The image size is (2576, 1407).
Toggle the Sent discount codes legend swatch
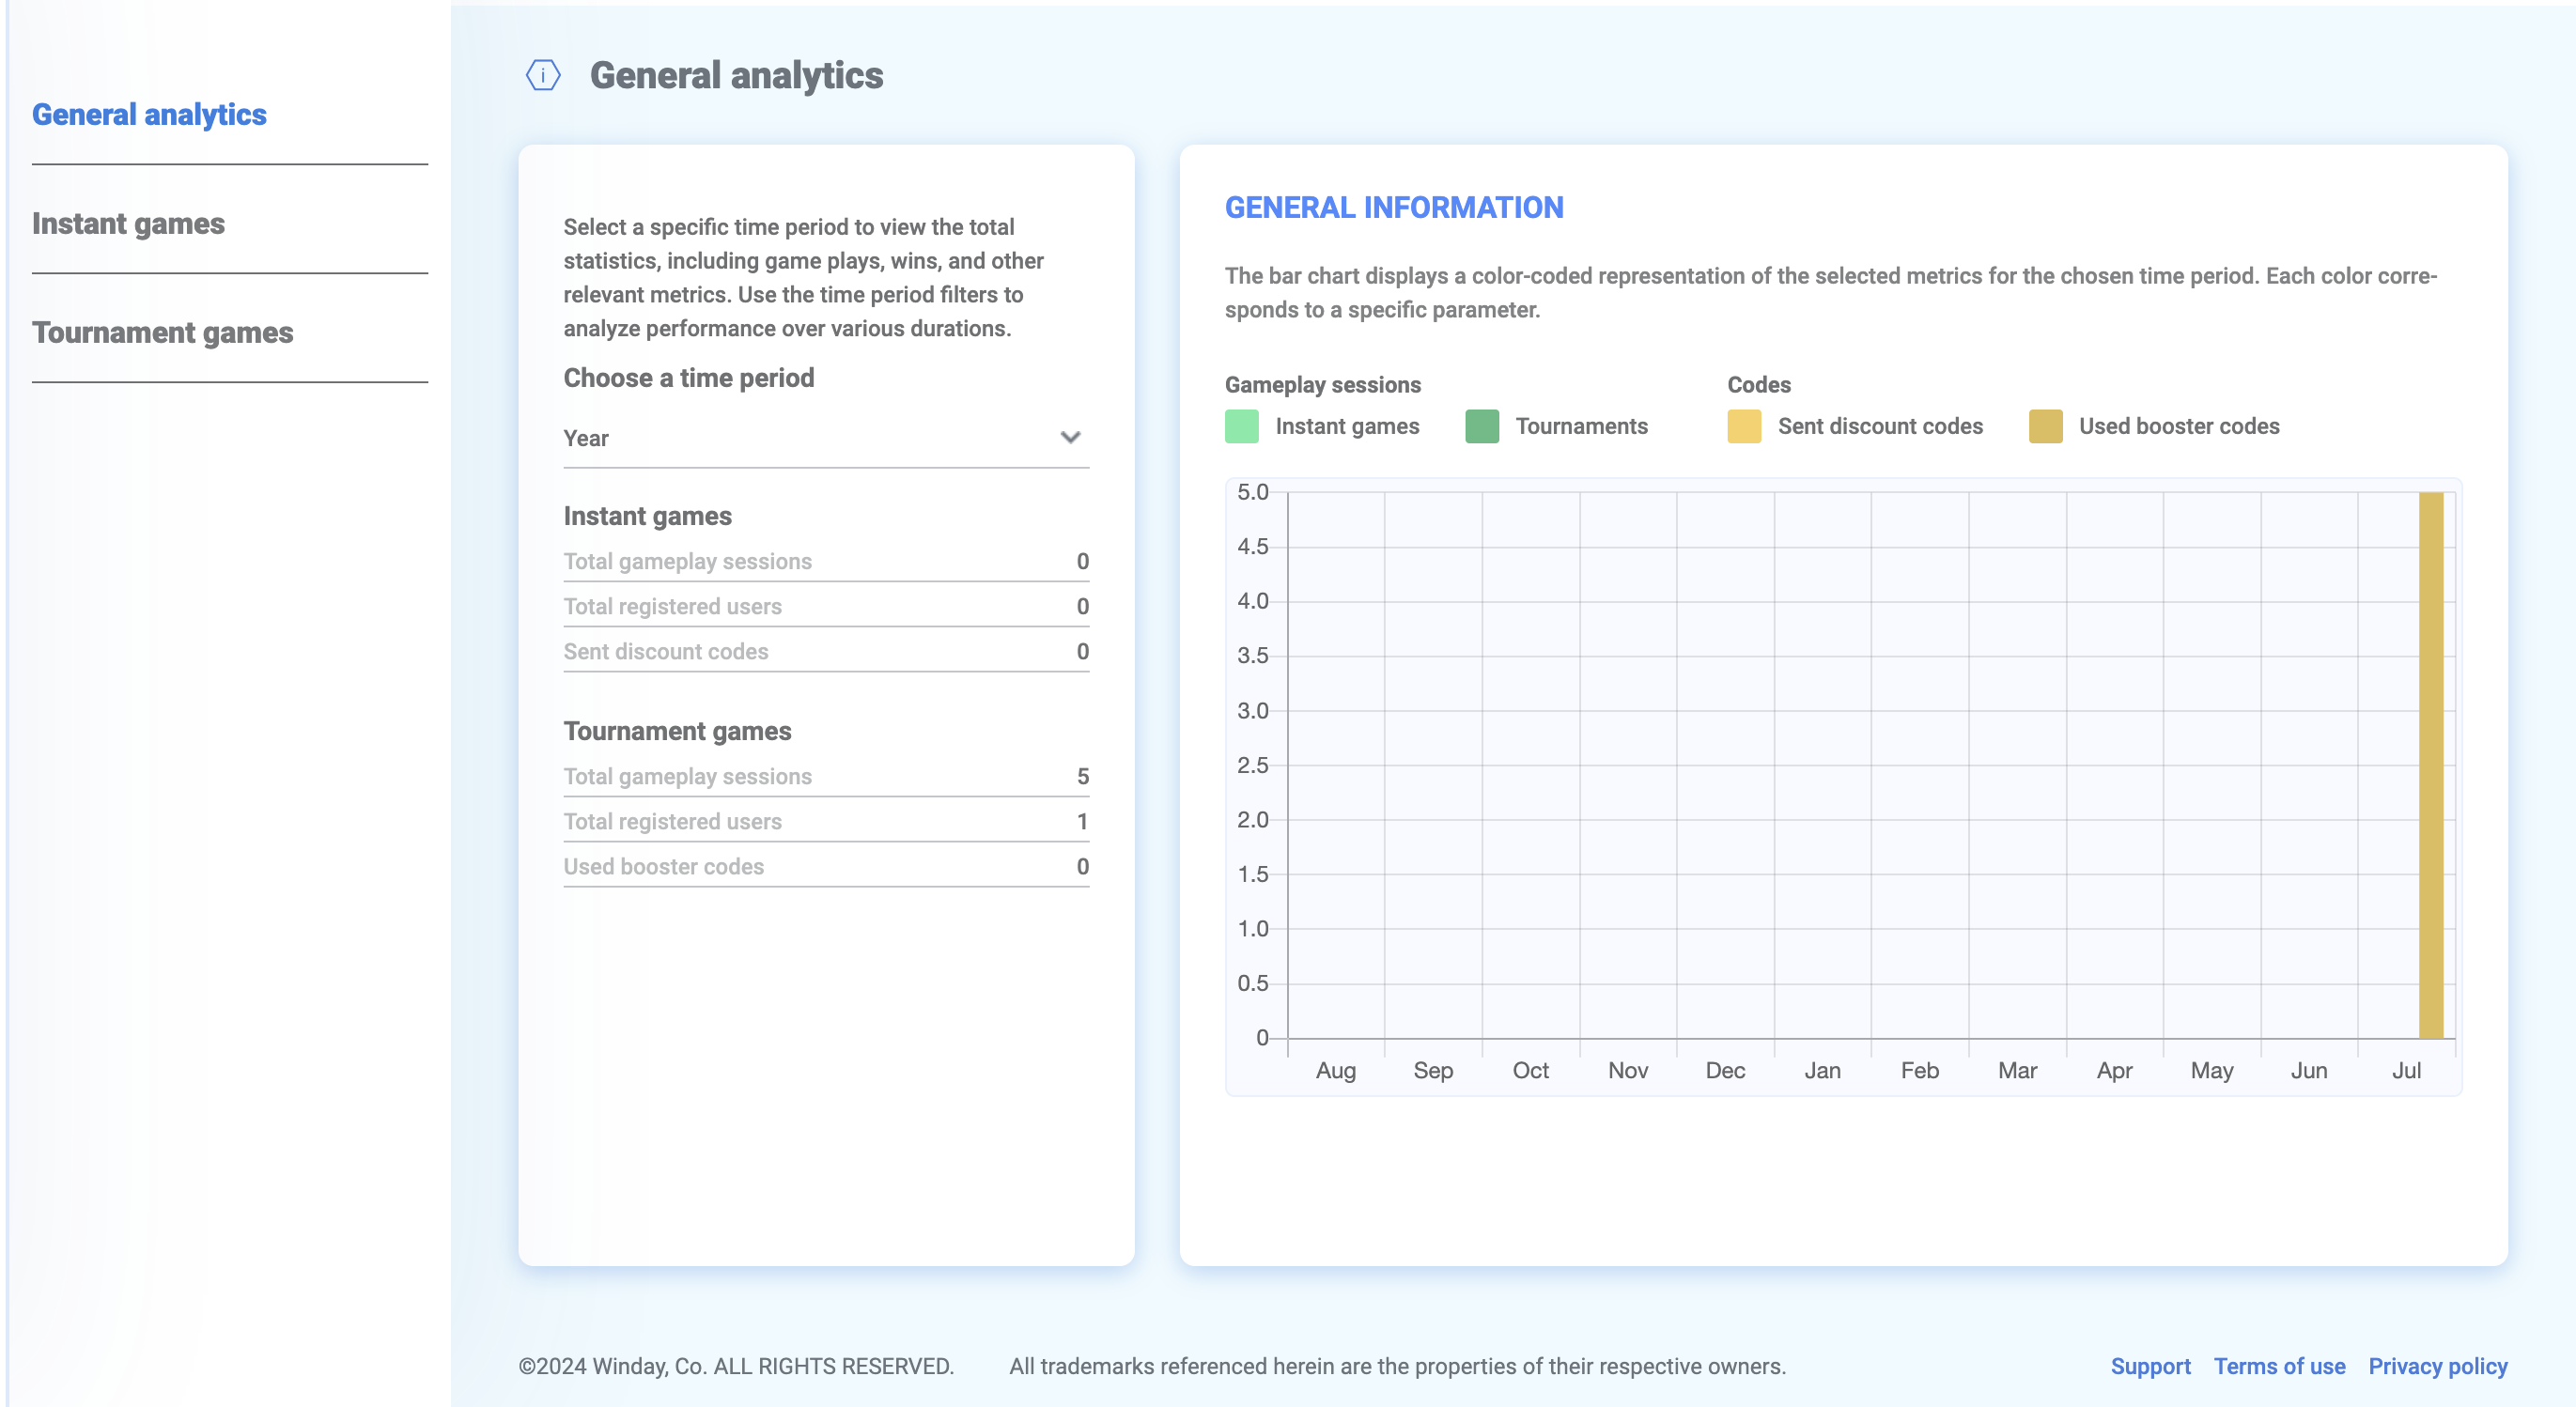pyautogui.click(x=1743, y=426)
